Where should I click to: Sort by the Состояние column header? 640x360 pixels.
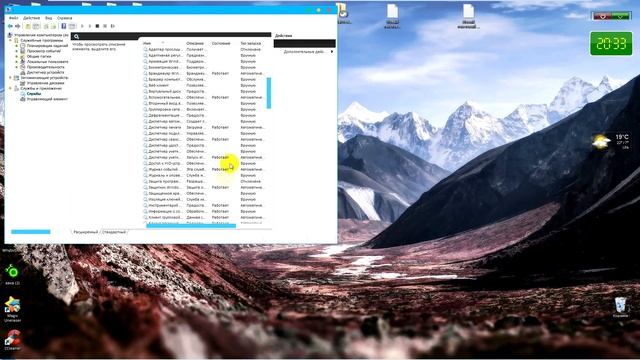221,43
